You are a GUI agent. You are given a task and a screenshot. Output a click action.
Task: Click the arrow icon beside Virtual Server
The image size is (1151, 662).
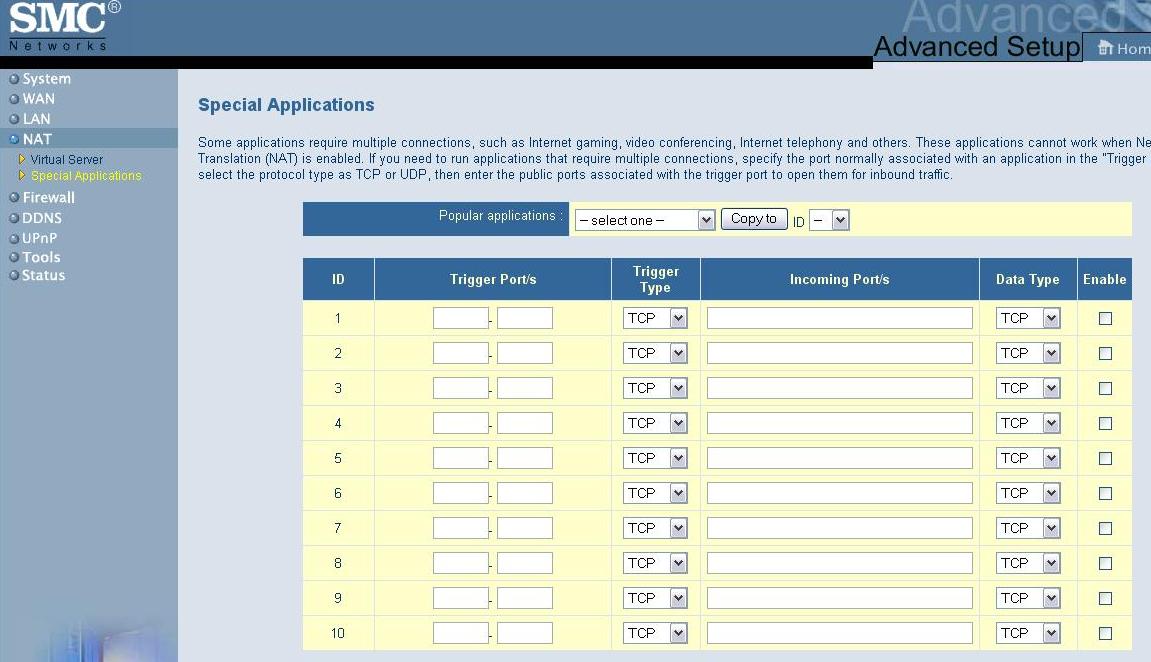22,159
